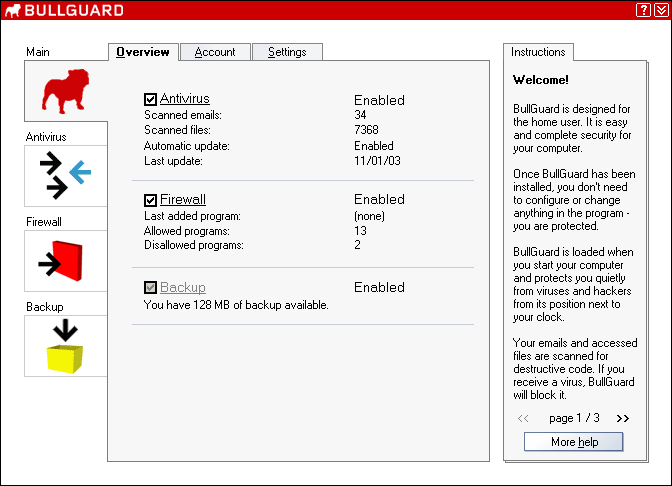Click the Scanned emails value 34

pyautogui.click(x=360, y=114)
